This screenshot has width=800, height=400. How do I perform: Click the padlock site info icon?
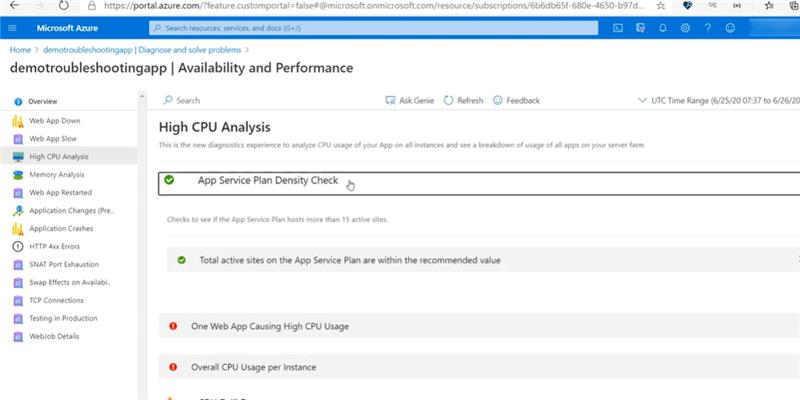[x=92, y=6]
